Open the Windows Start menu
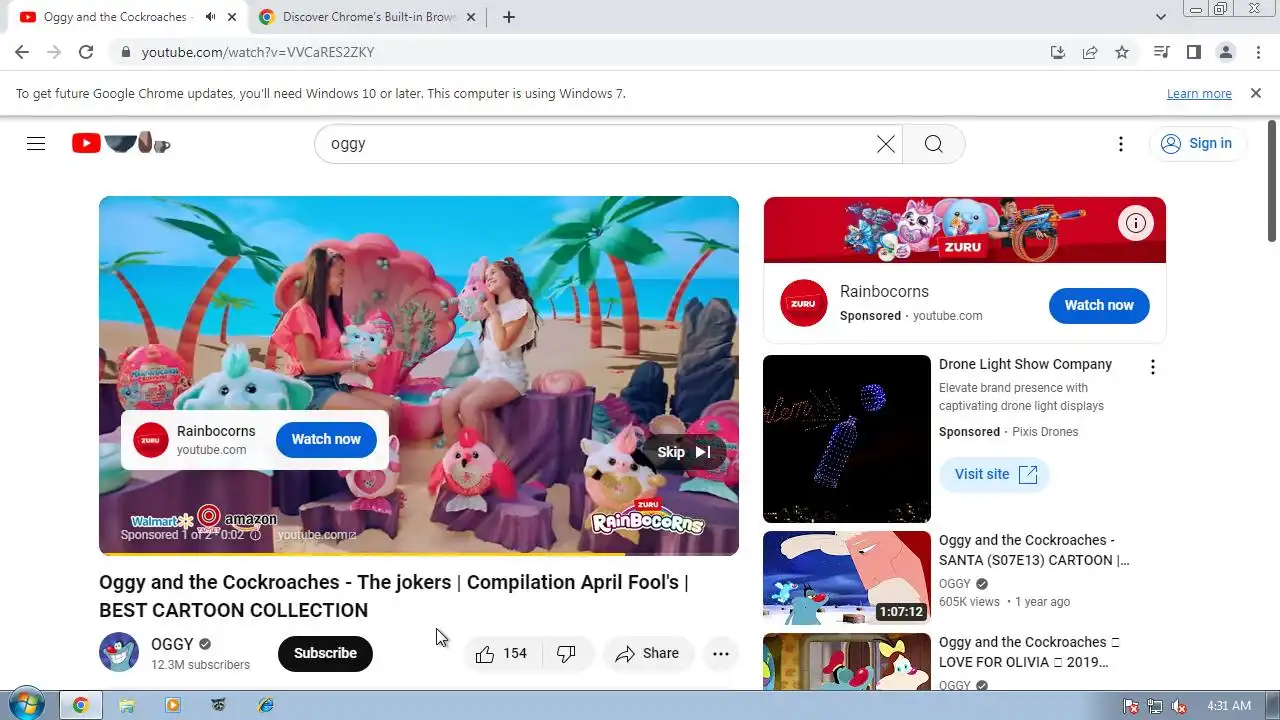Viewport: 1280px width, 720px height. click(27, 704)
